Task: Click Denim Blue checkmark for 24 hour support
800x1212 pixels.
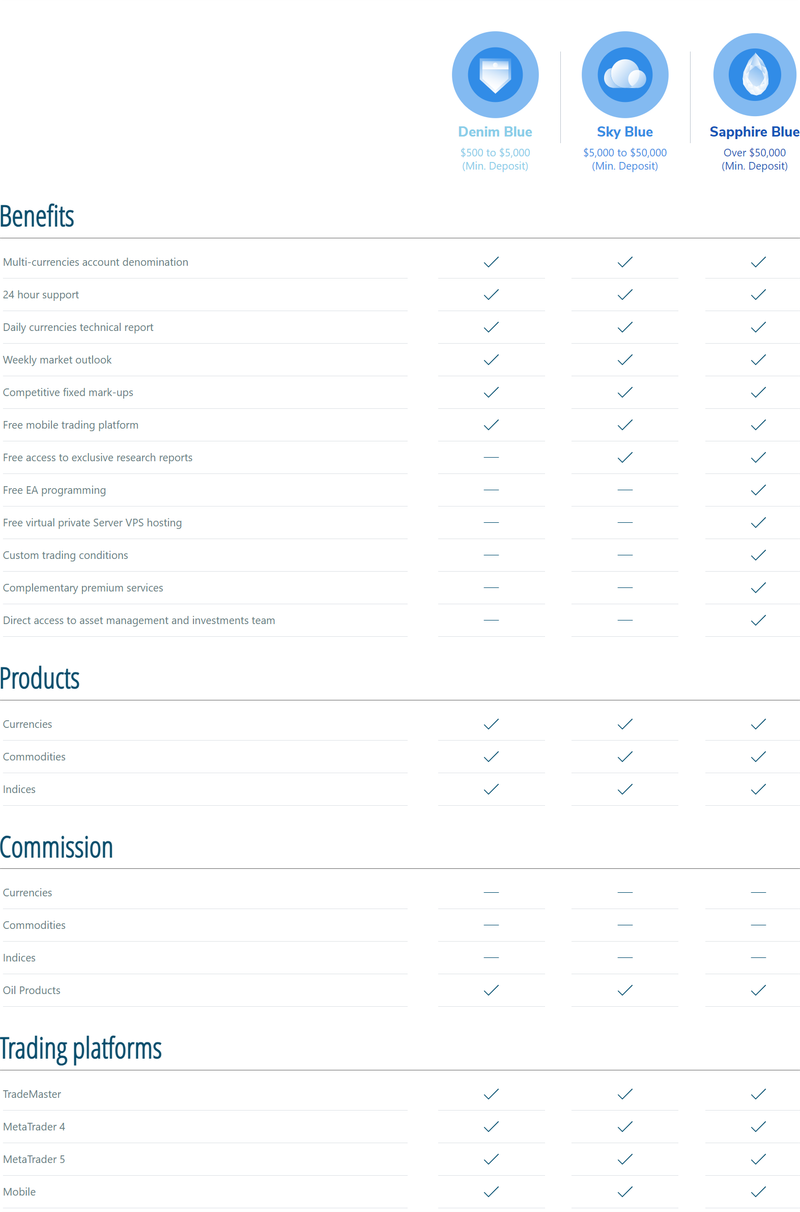Action: [491, 295]
